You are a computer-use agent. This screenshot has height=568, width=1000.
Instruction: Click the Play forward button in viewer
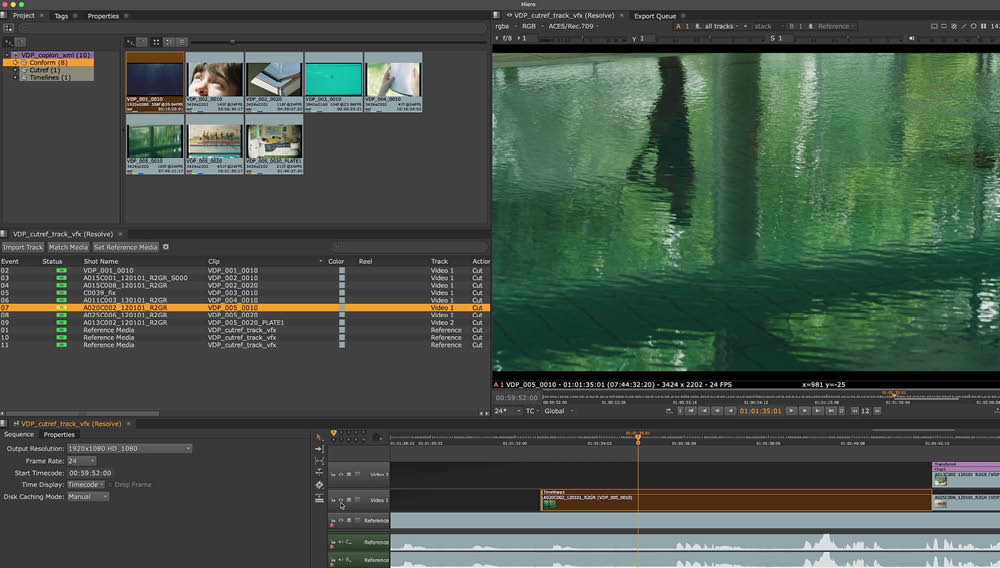(791, 411)
